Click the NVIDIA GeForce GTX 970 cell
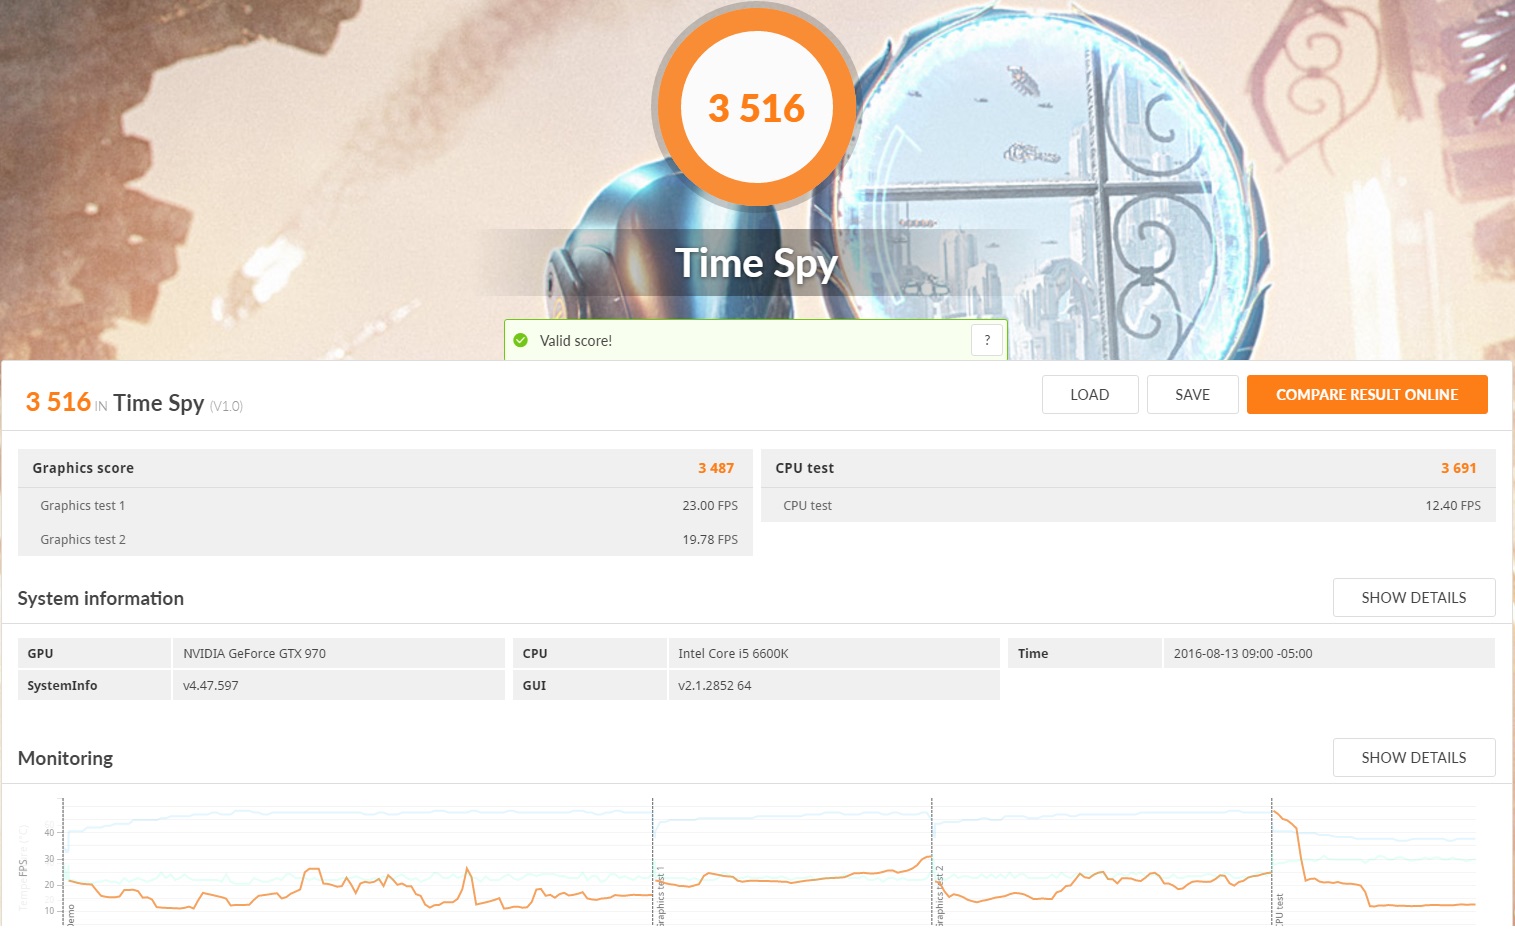 click(x=338, y=653)
